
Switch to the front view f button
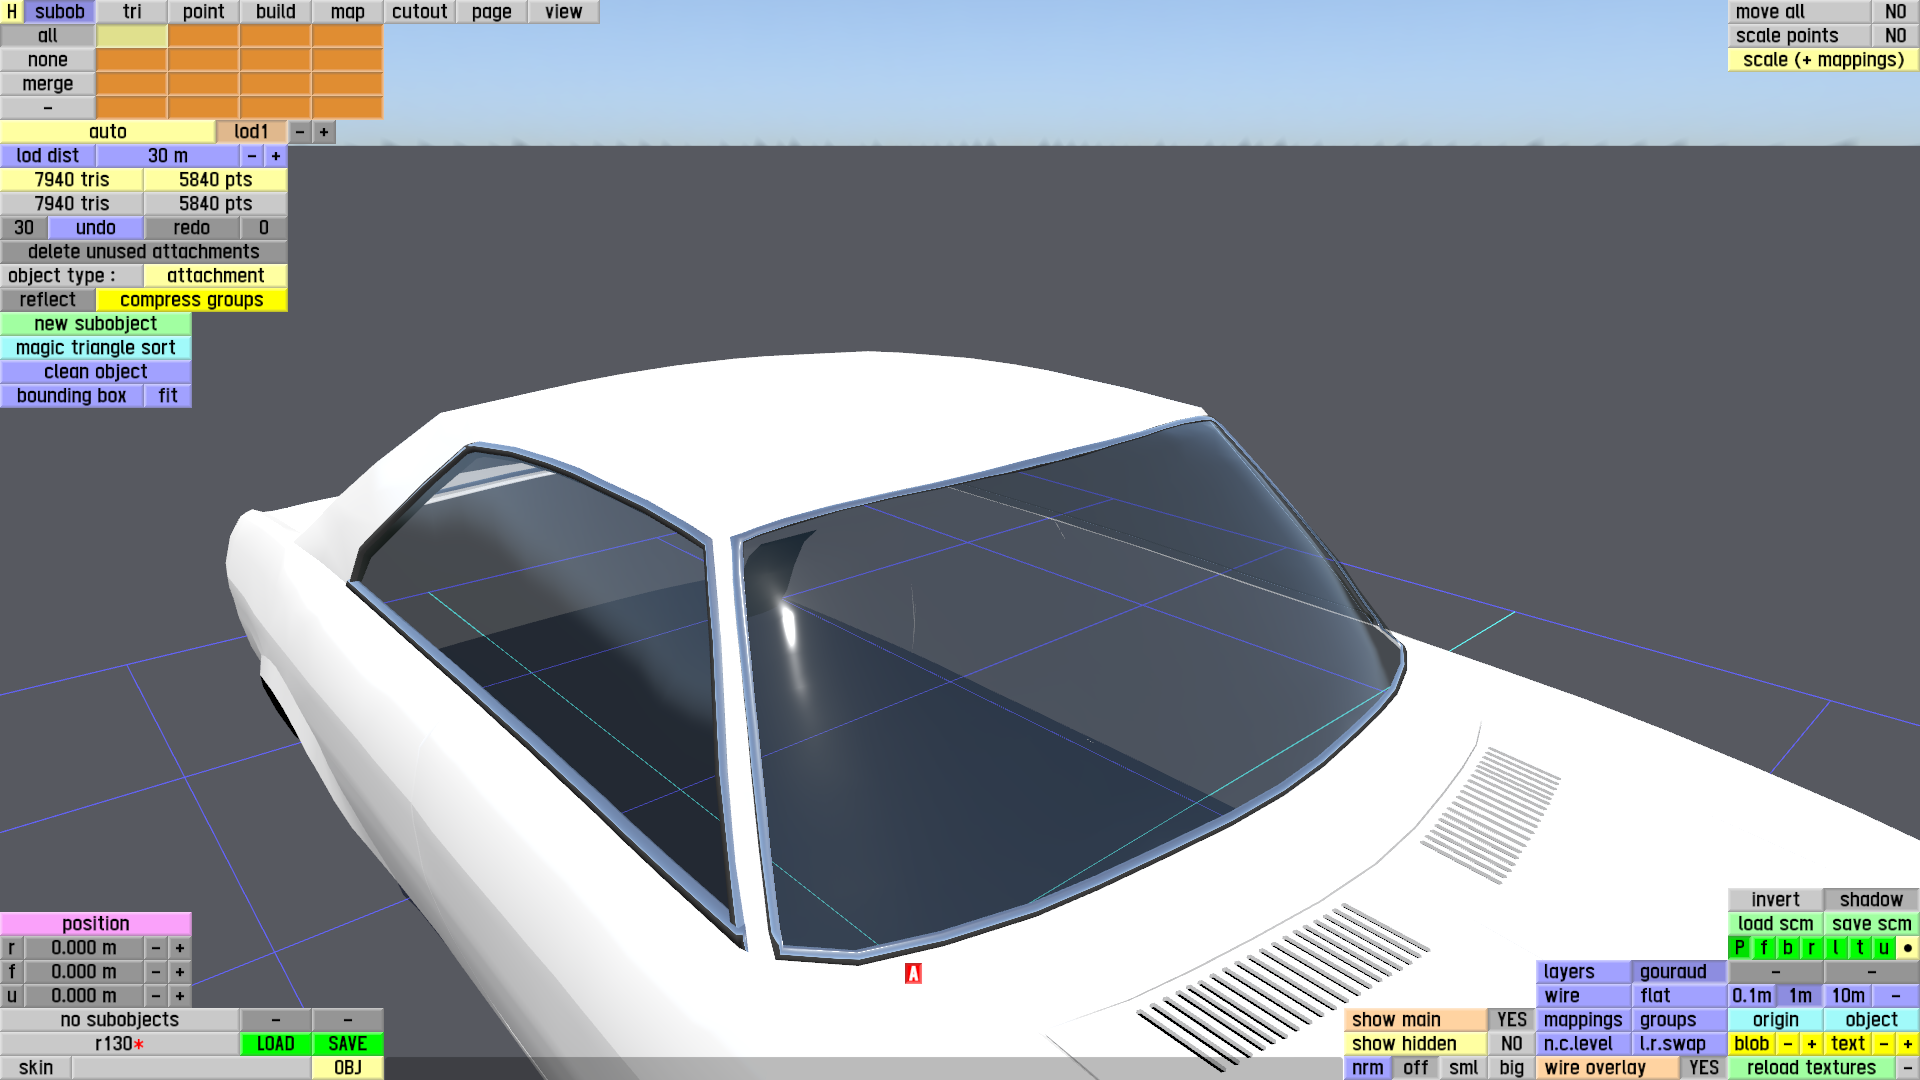click(1763, 947)
